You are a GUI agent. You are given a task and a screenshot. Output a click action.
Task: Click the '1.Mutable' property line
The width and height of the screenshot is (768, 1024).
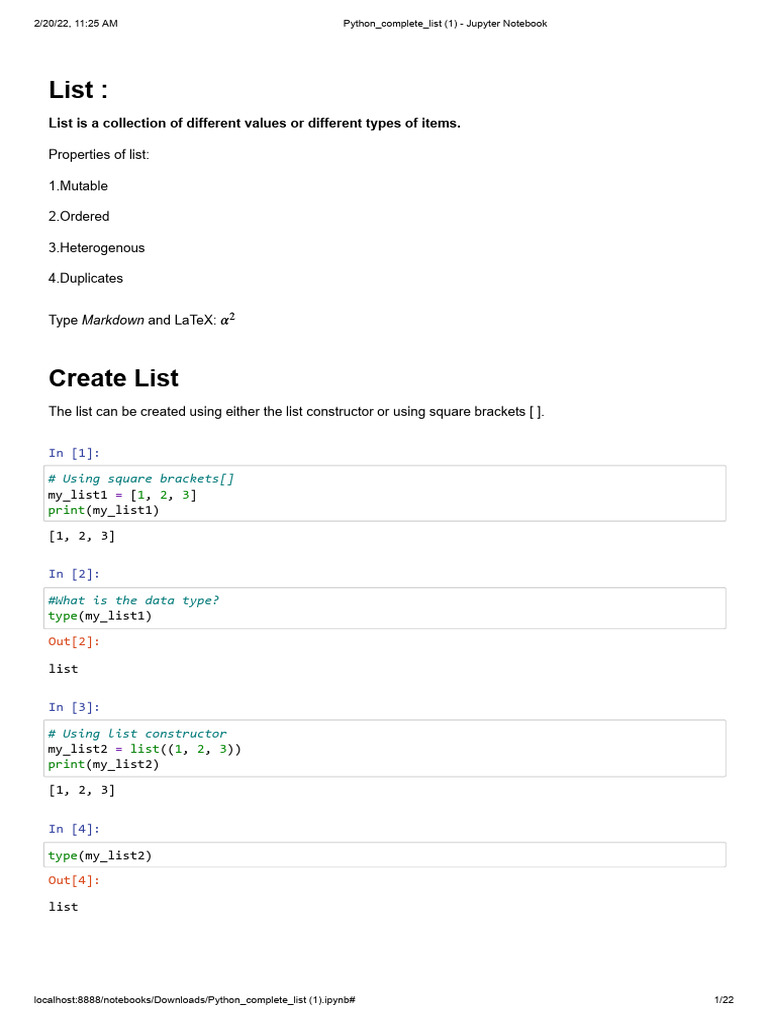click(x=78, y=186)
